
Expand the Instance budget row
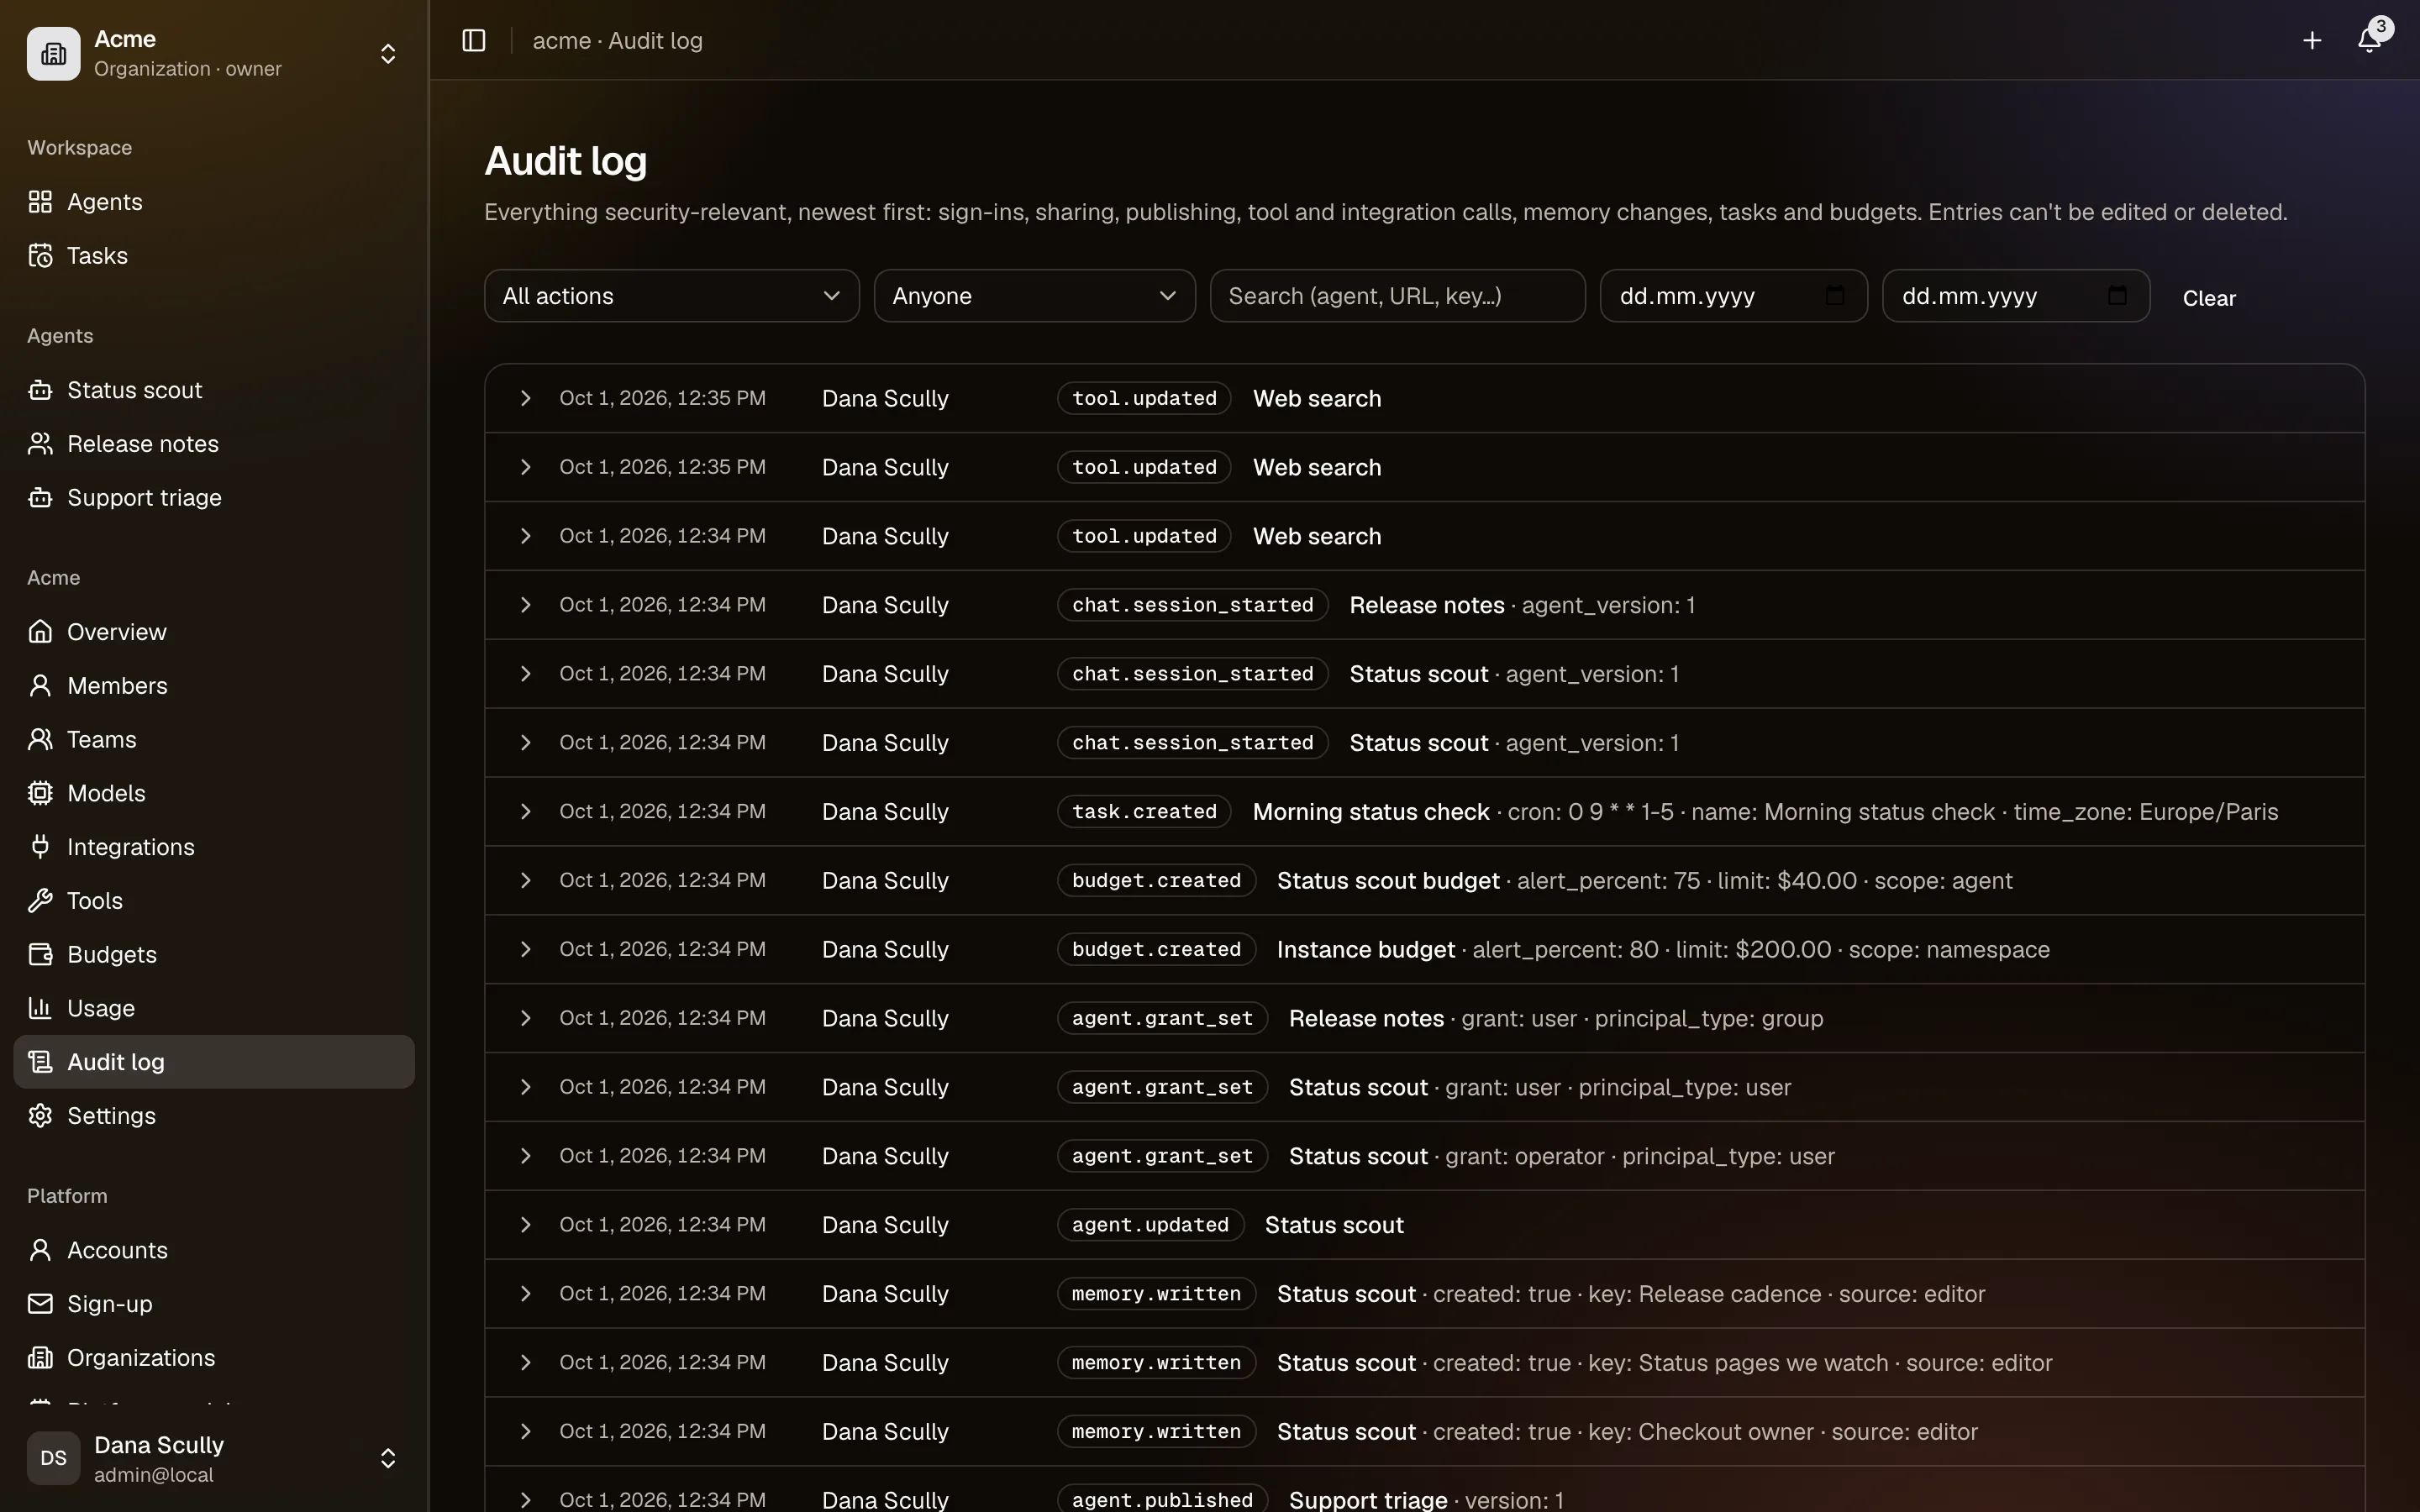tap(526, 950)
